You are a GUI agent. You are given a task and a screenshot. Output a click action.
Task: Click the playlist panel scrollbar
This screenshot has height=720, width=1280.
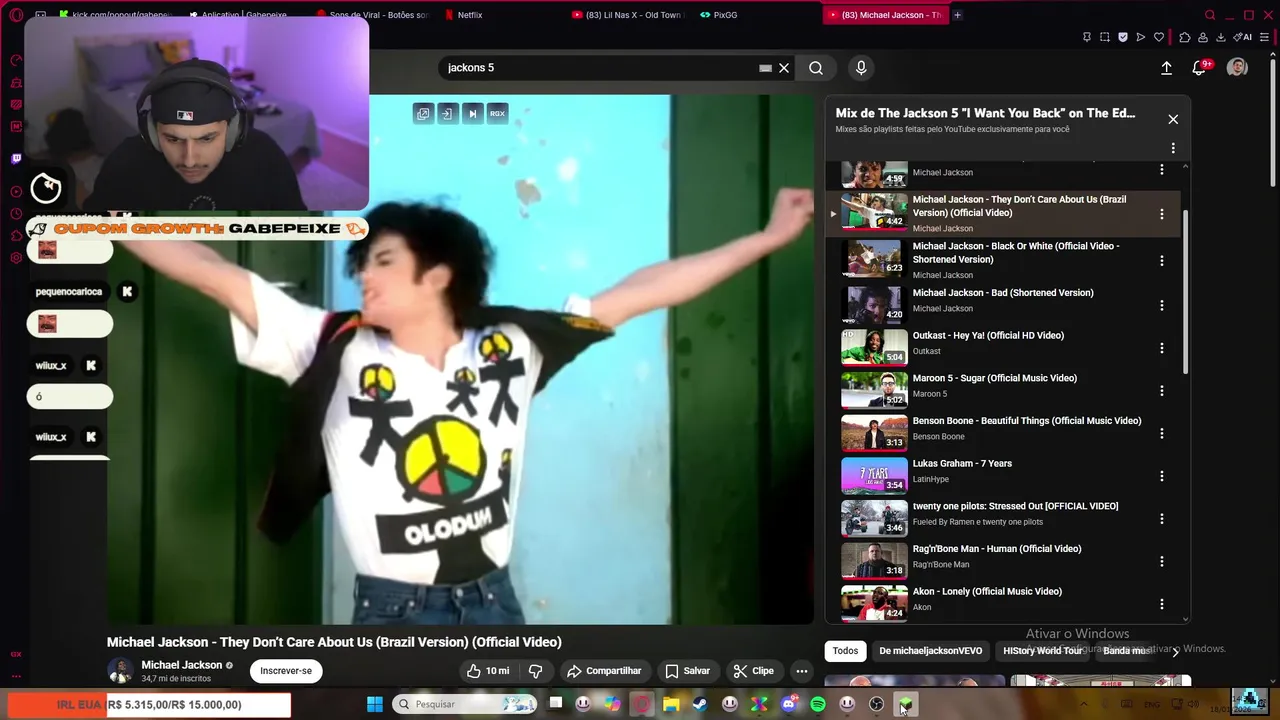tap(1186, 291)
